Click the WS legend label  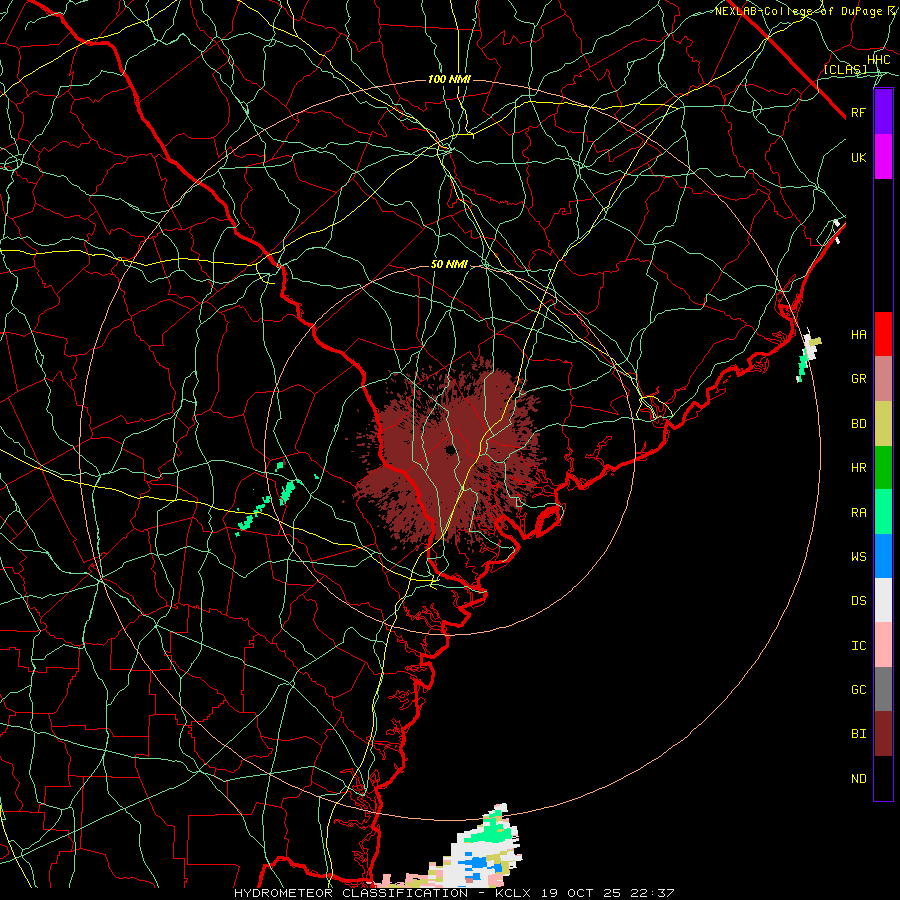[x=859, y=557]
